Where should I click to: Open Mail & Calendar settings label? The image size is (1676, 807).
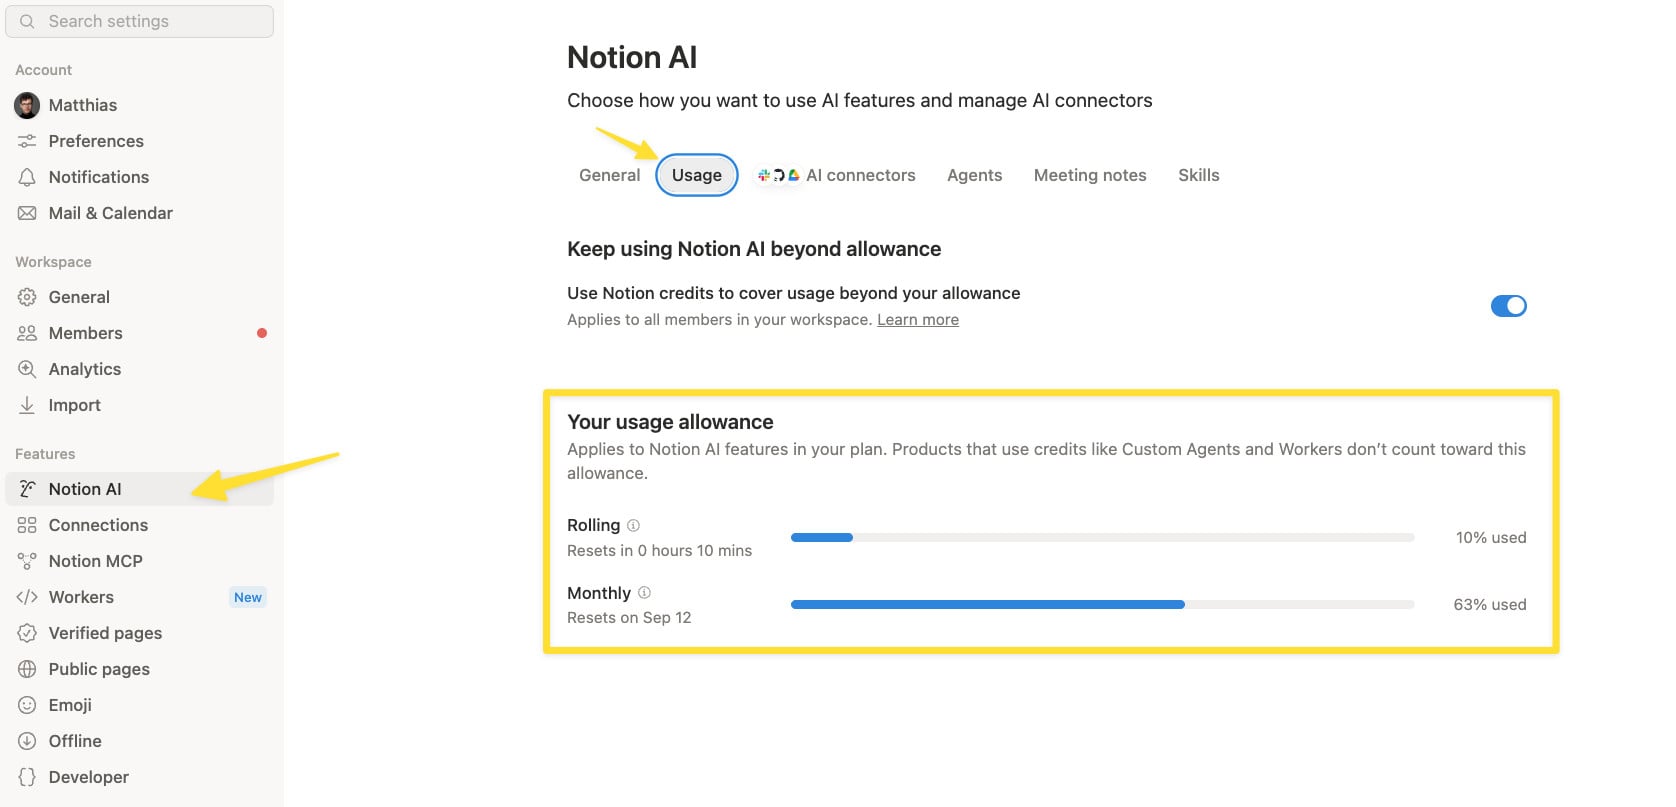coord(111,213)
